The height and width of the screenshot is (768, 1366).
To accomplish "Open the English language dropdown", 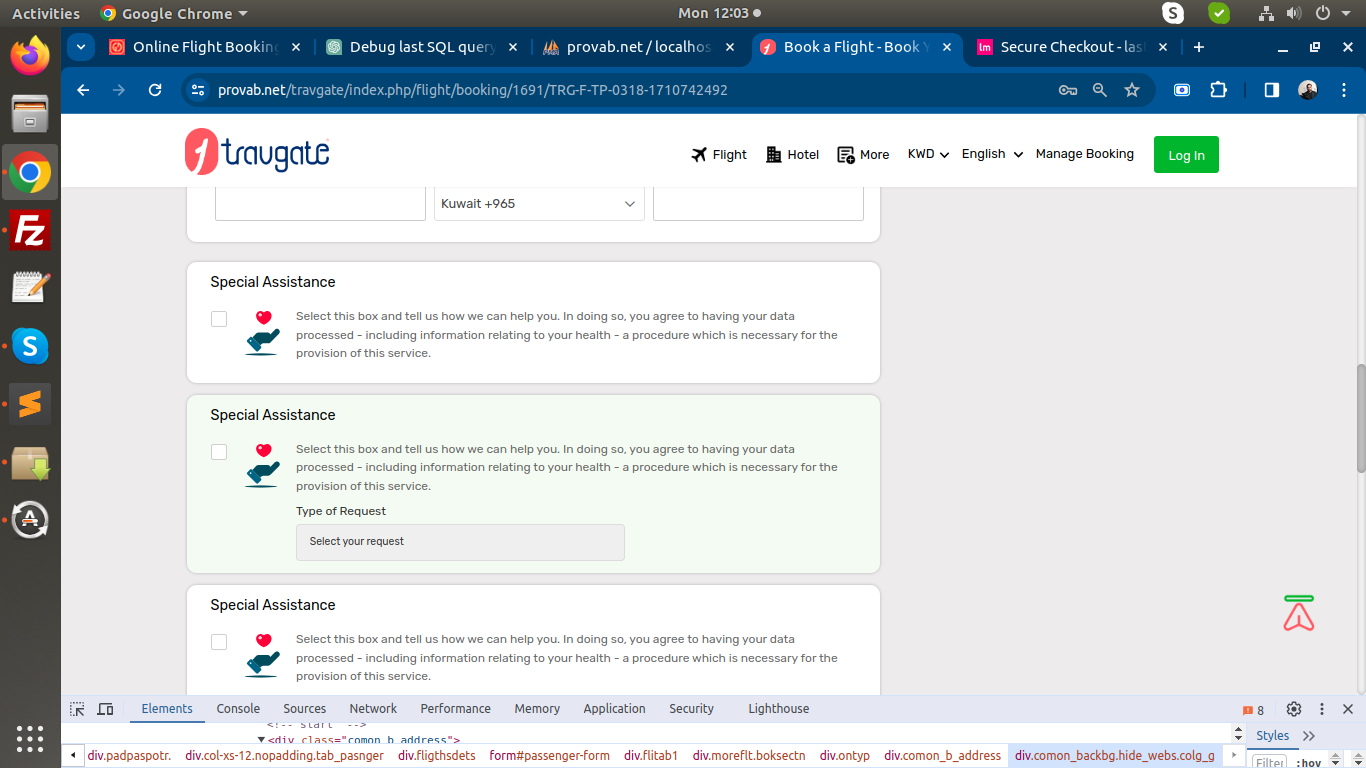I will pyautogui.click(x=992, y=154).
